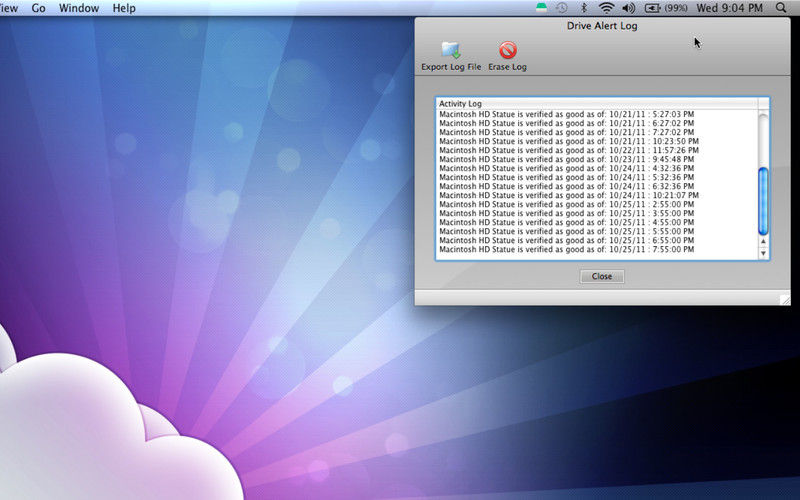The height and width of the screenshot is (500, 800).
Task: Click the Activity Log column header
Action: tap(596, 104)
